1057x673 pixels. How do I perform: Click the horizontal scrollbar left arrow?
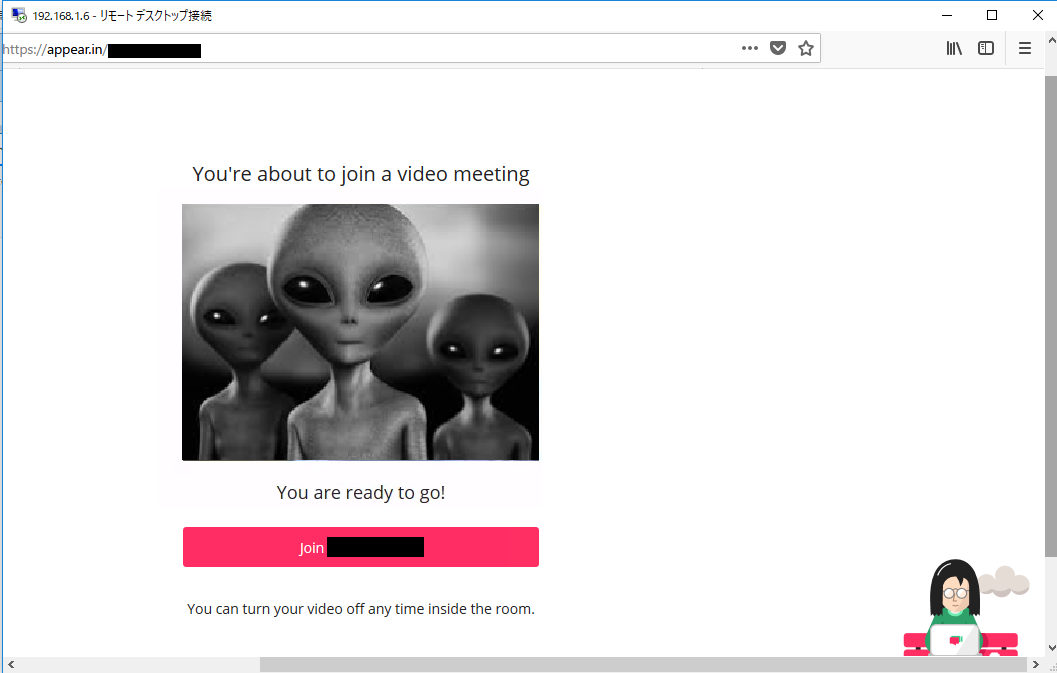pyautogui.click(x=10, y=665)
